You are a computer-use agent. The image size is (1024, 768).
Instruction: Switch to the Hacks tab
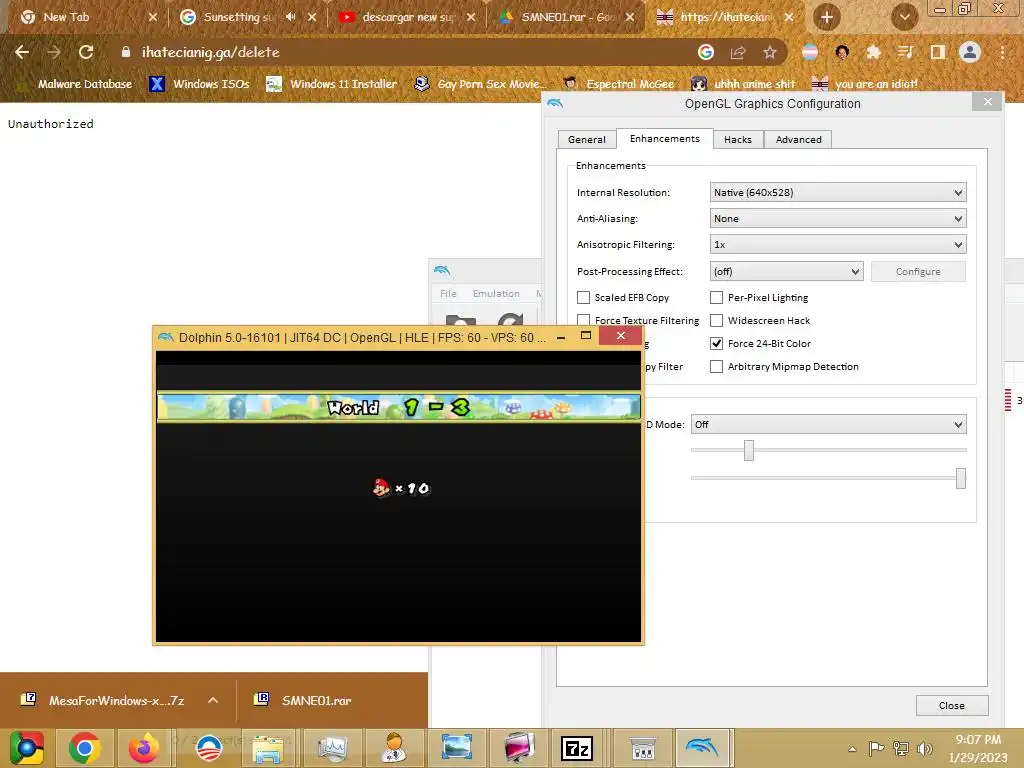click(738, 140)
